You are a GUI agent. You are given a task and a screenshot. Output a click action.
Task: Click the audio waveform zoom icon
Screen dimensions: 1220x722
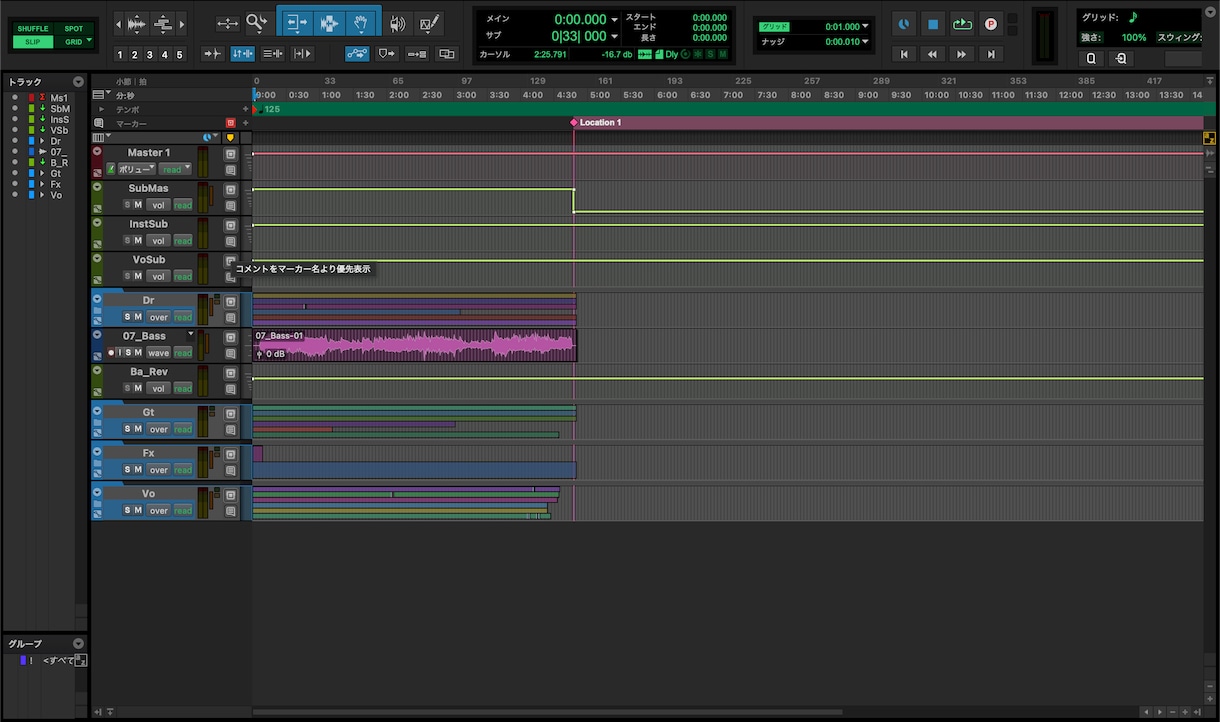point(136,24)
